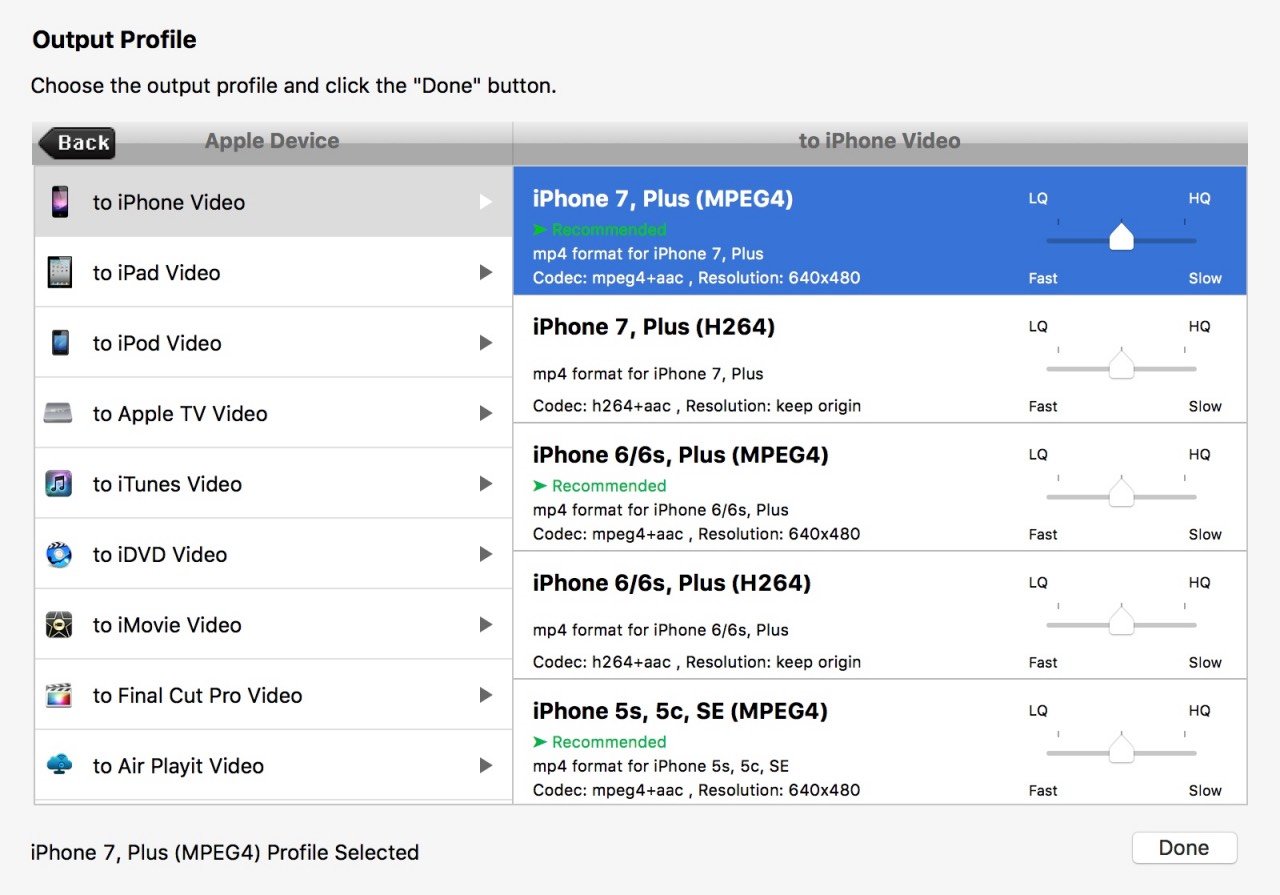Click the Final Cut Pro clapboard icon
The width and height of the screenshot is (1280, 895).
[x=59, y=695]
